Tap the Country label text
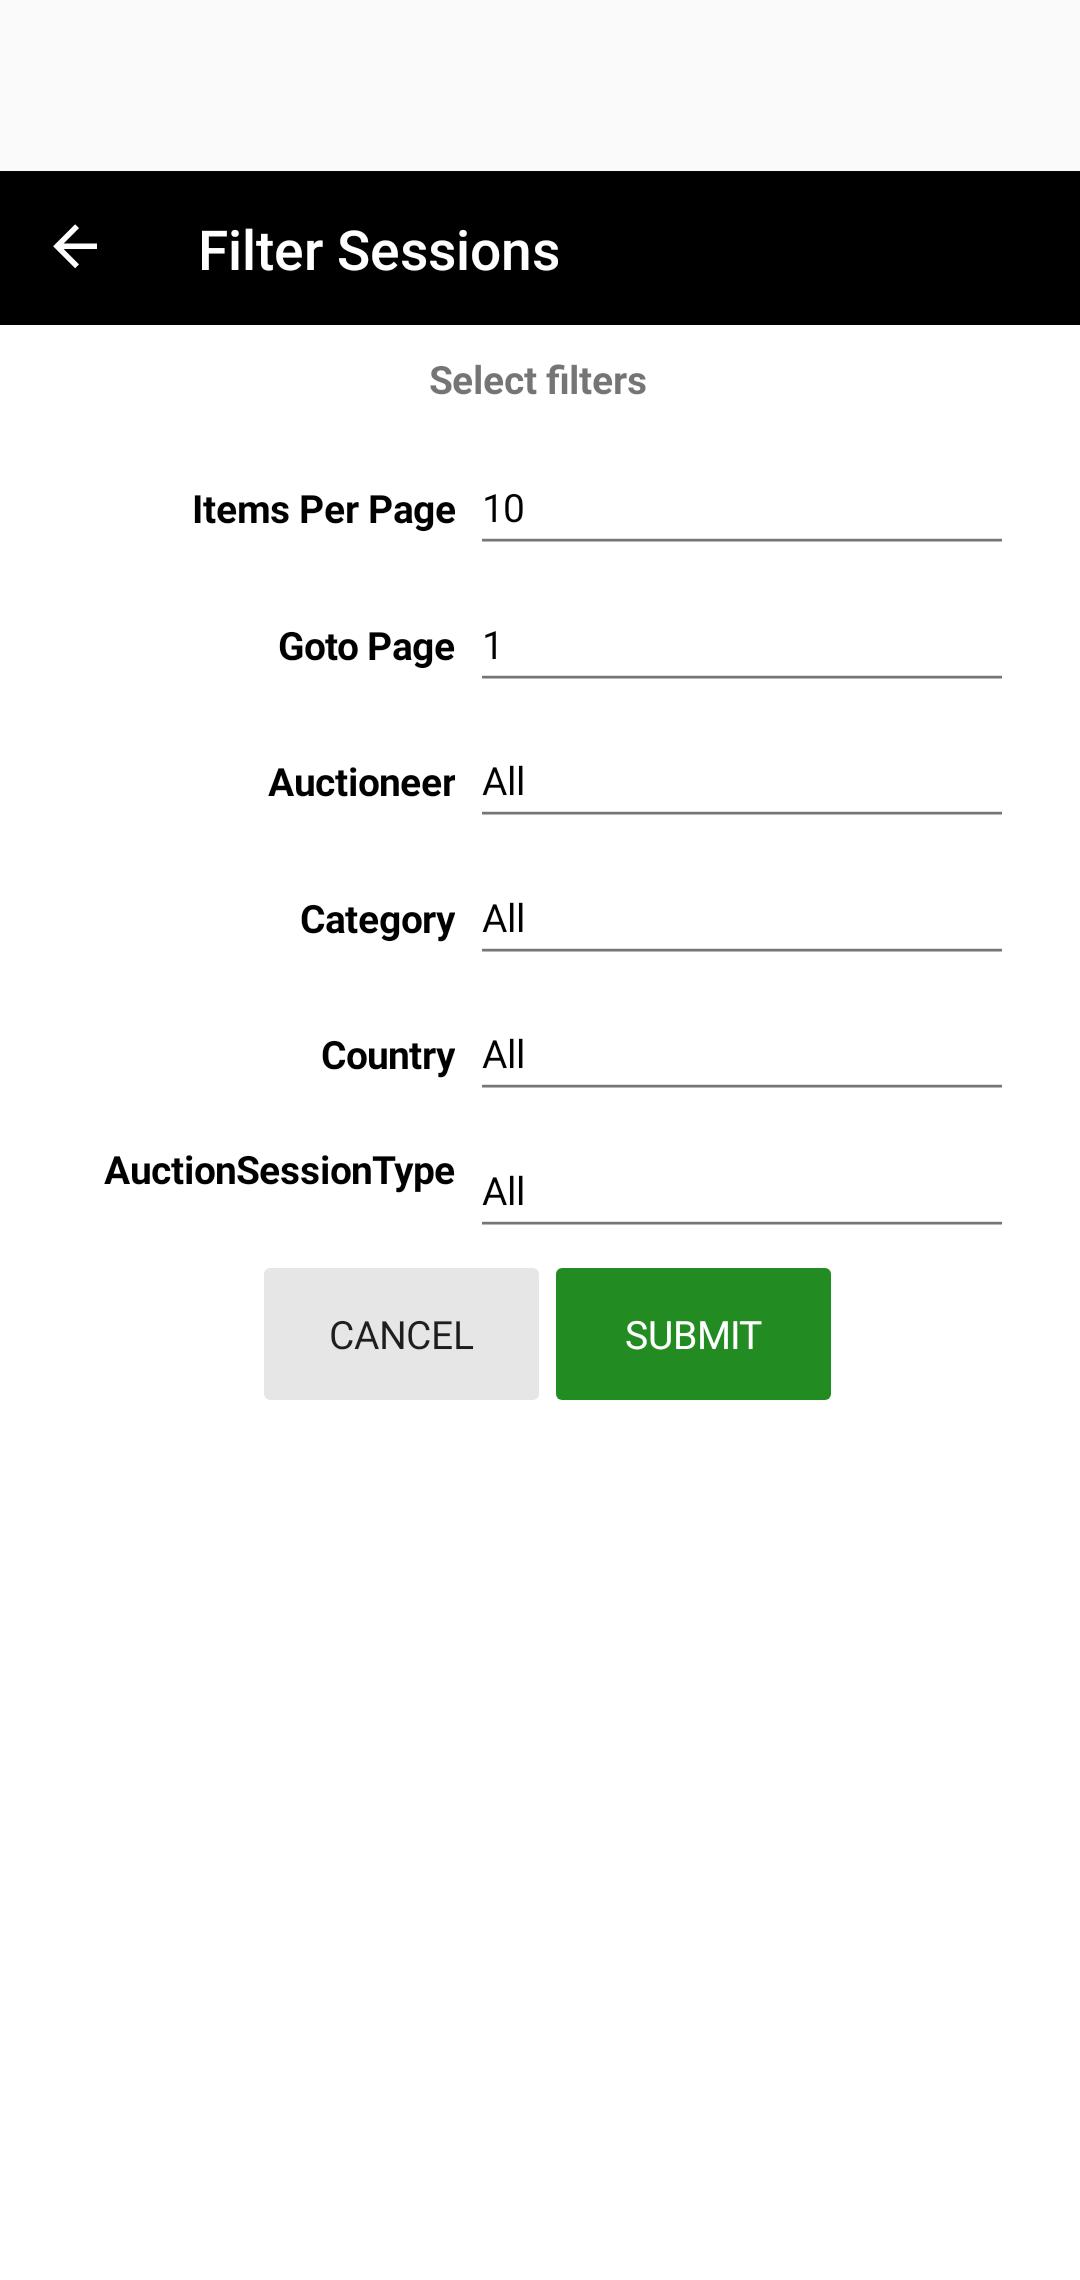Image resolution: width=1080 pixels, height=2280 pixels. coord(388,1056)
